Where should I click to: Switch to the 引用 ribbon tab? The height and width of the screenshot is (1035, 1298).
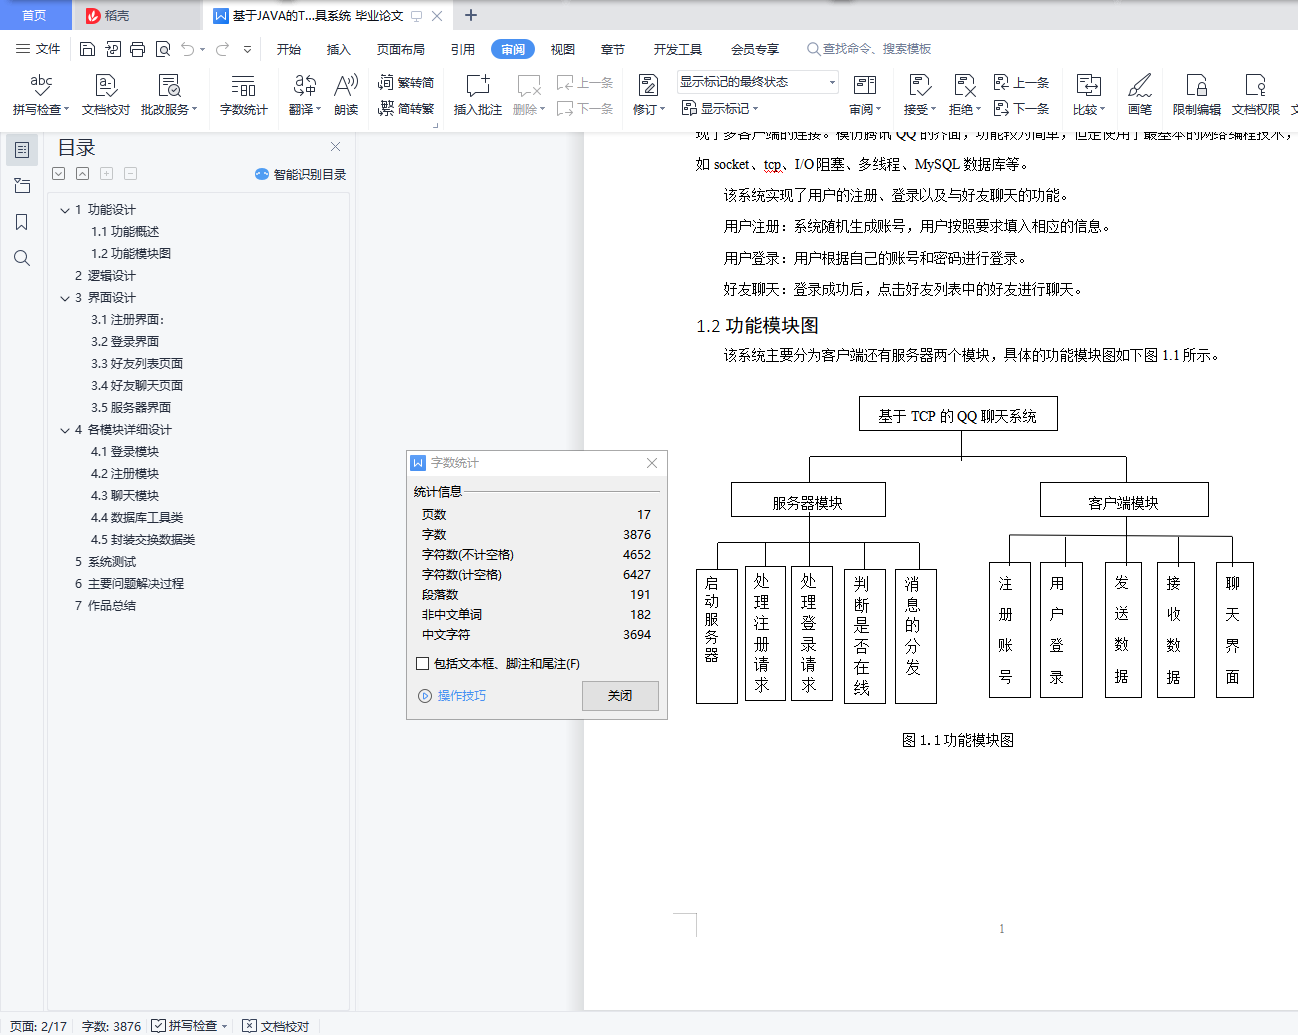click(x=463, y=49)
